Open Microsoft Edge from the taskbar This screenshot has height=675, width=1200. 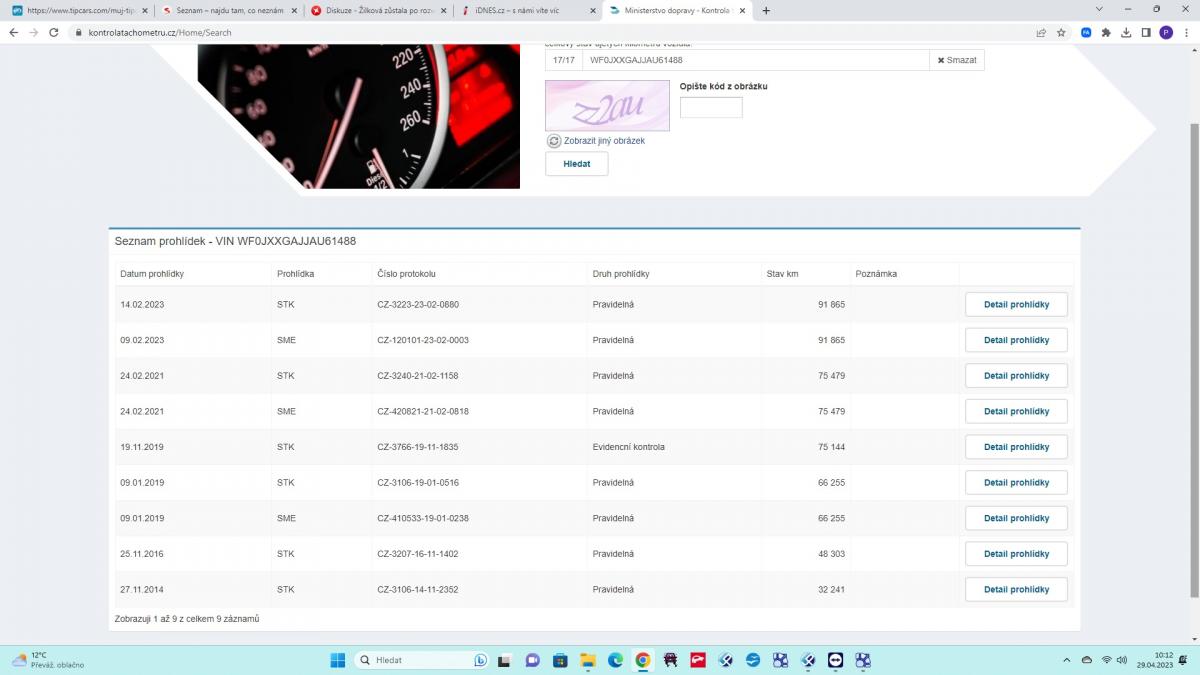[x=615, y=660]
